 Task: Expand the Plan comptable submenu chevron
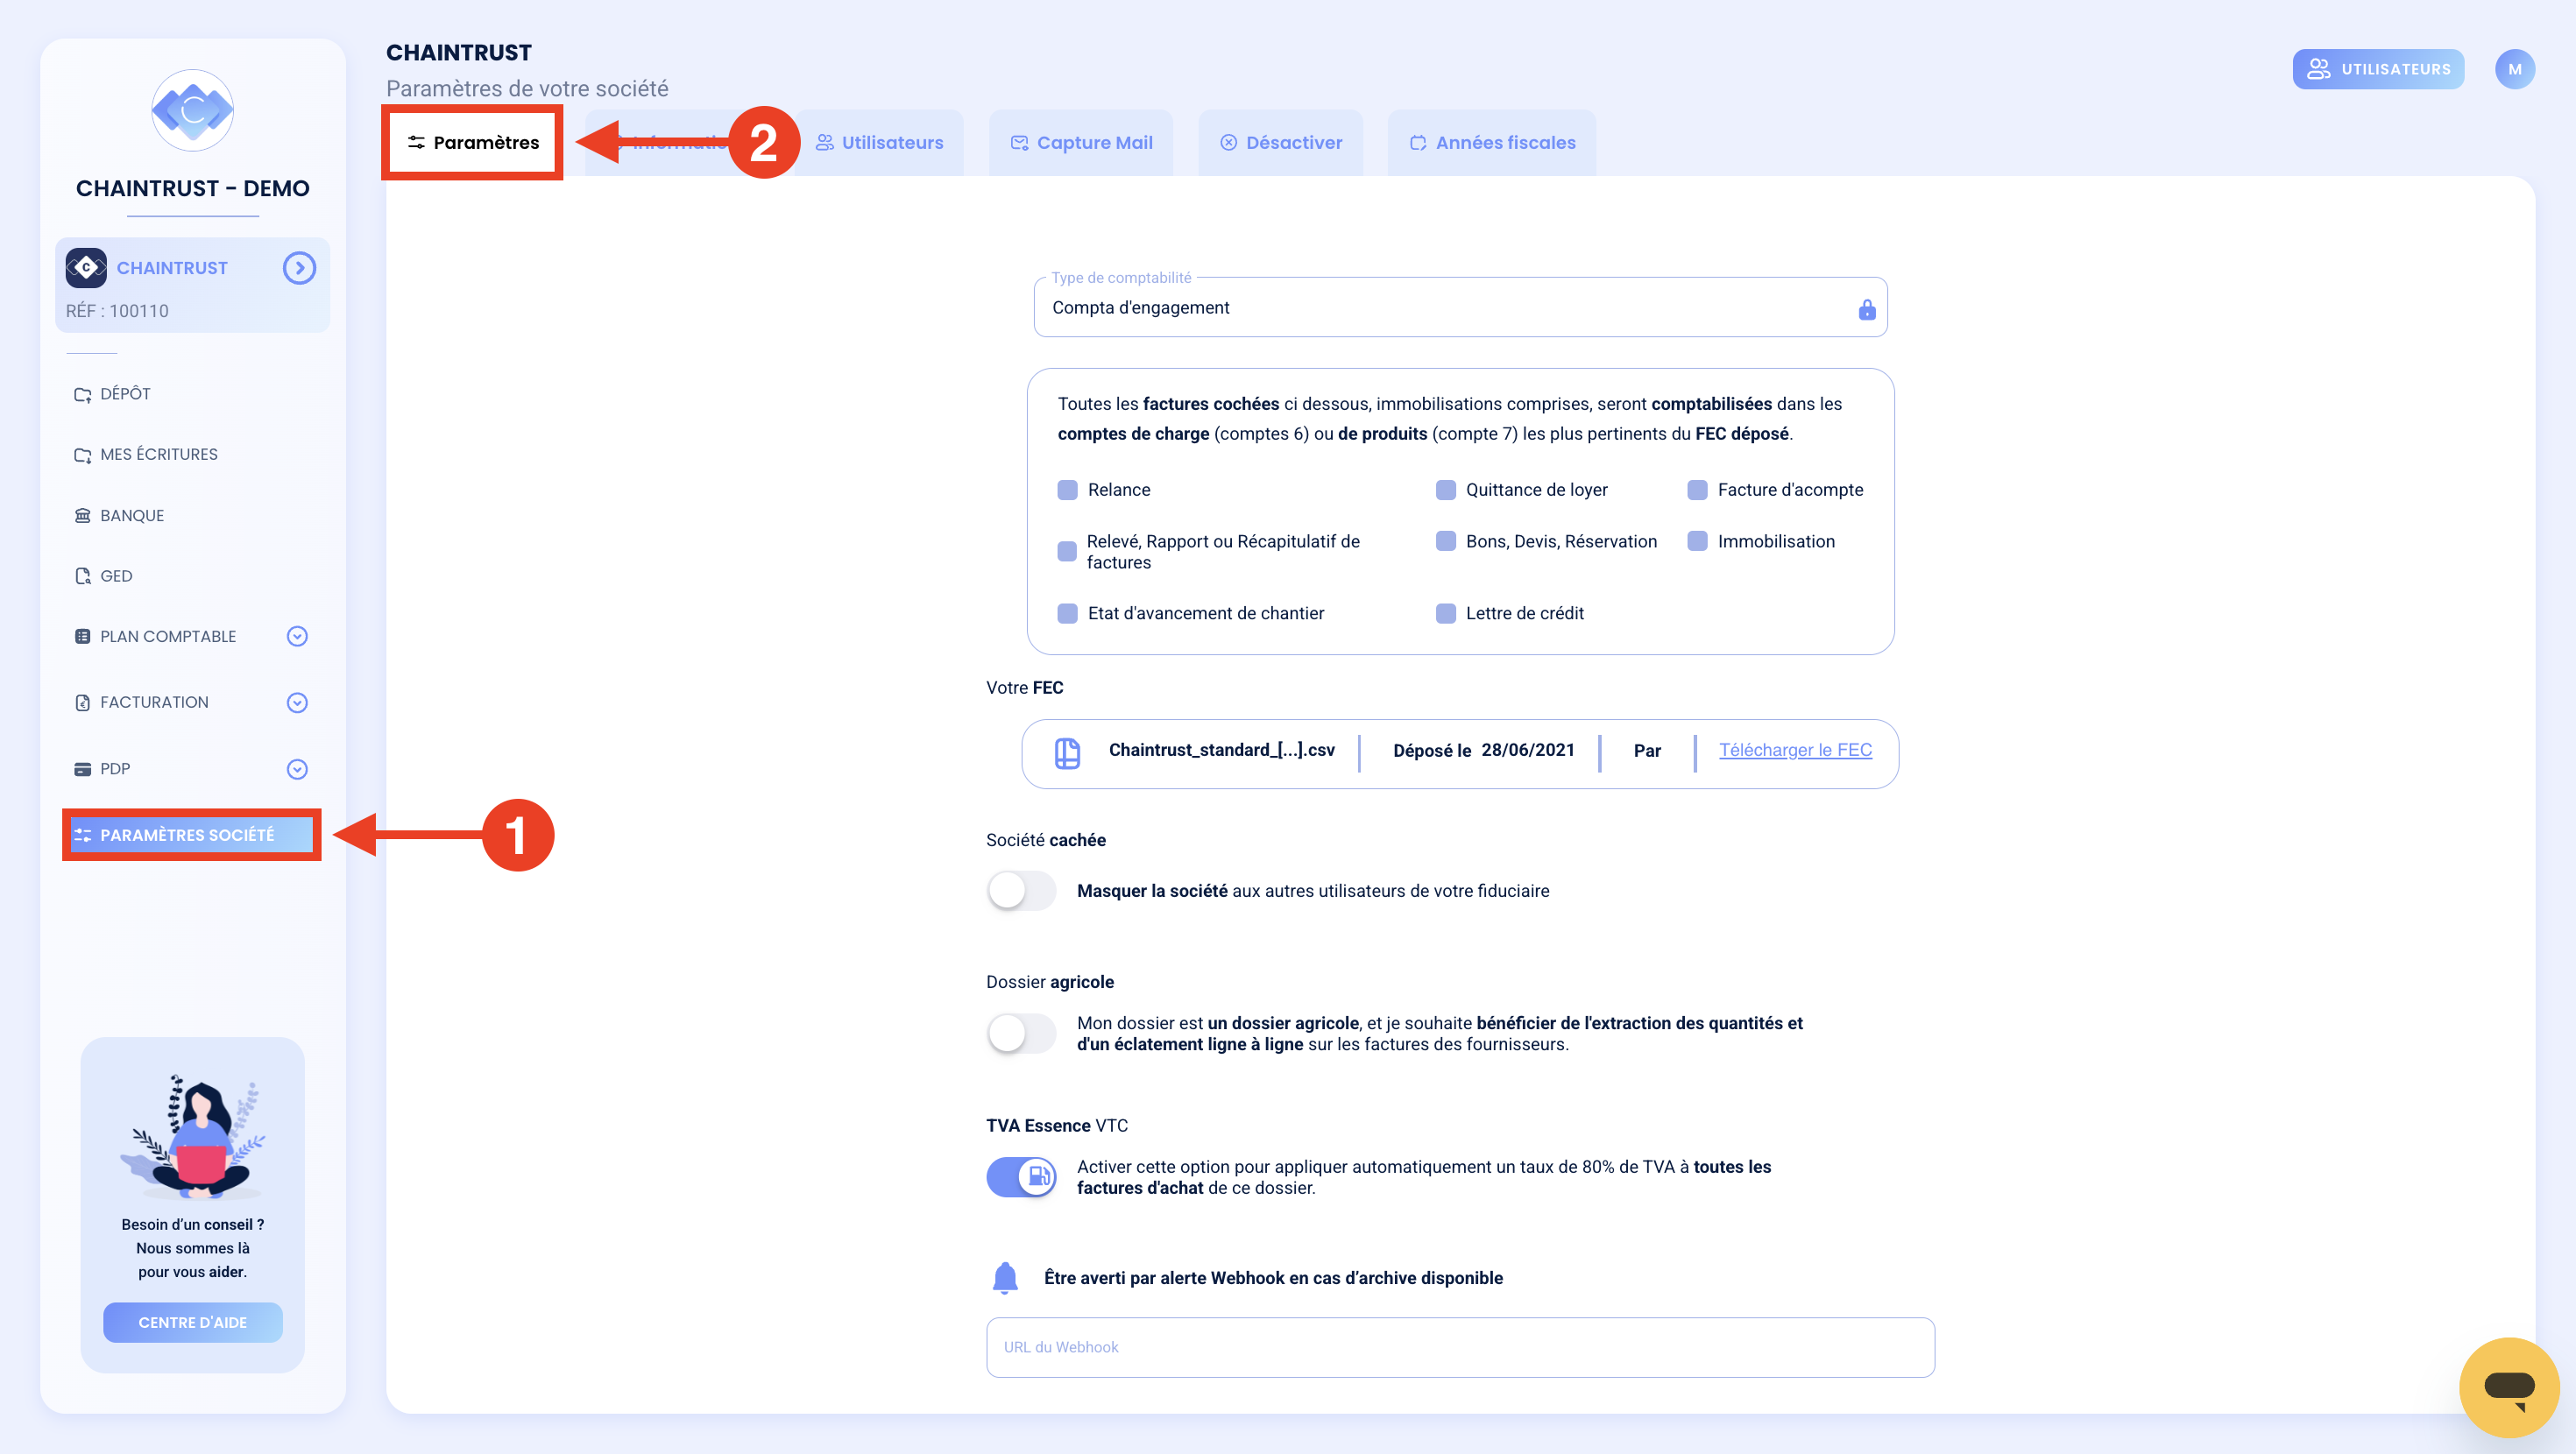(x=297, y=636)
